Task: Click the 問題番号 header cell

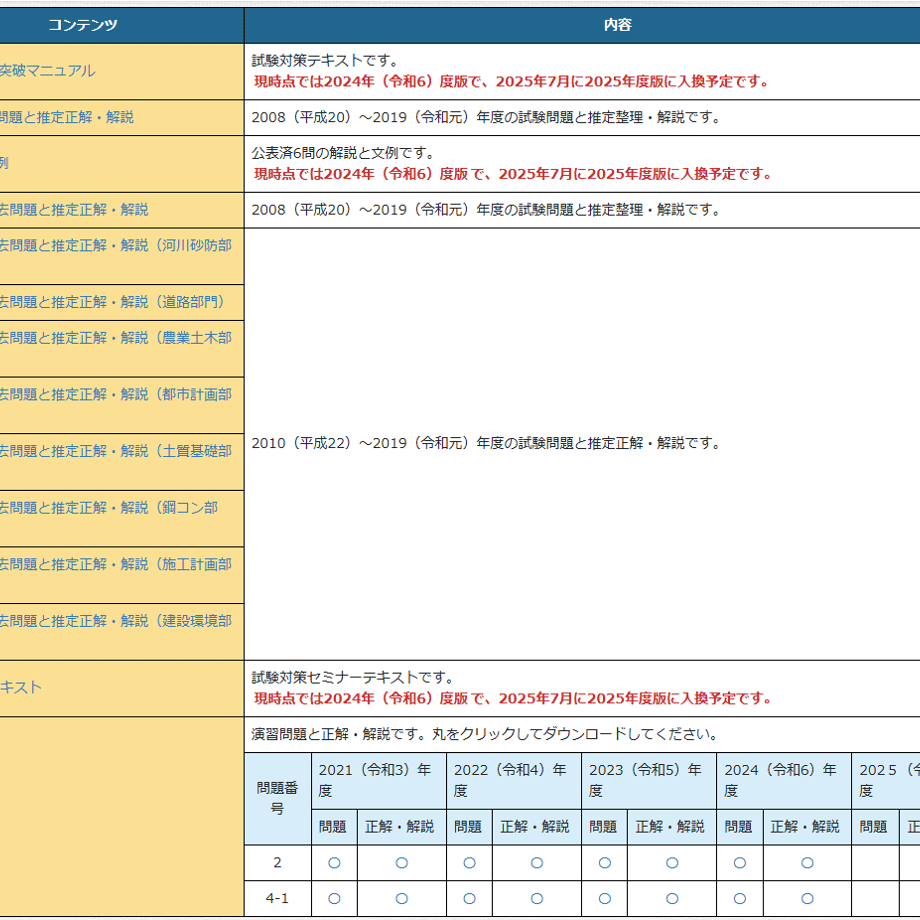Action: [278, 799]
